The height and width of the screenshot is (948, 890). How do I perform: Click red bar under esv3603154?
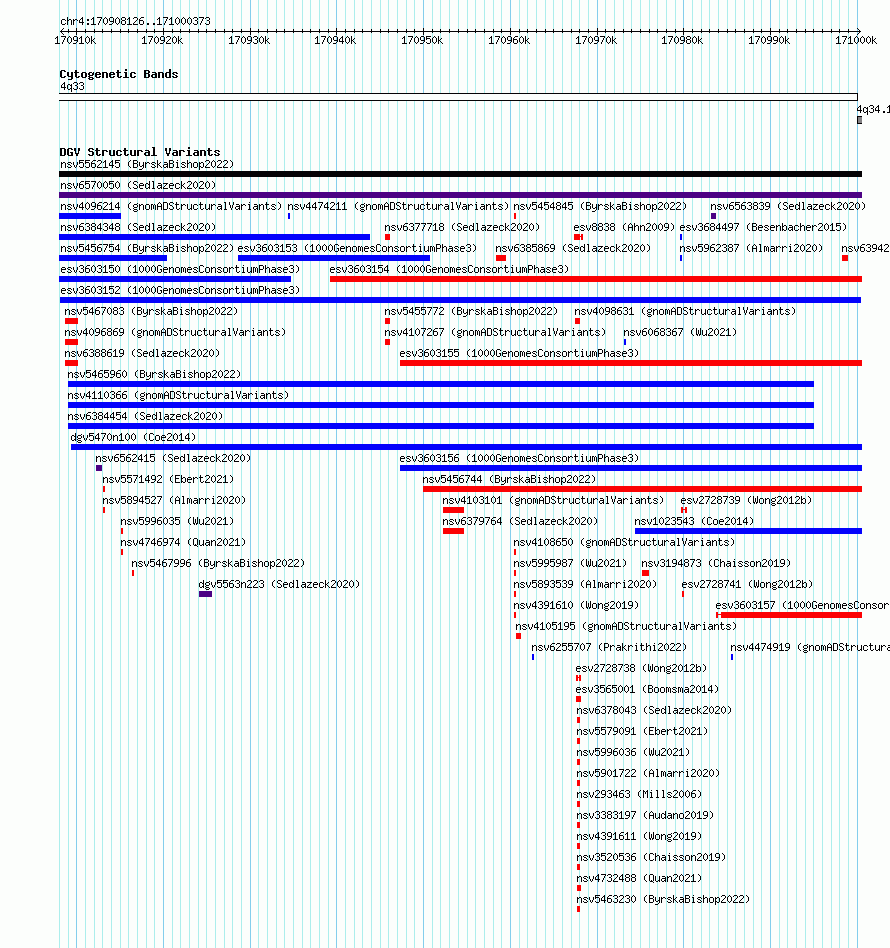(x=596, y=279)
